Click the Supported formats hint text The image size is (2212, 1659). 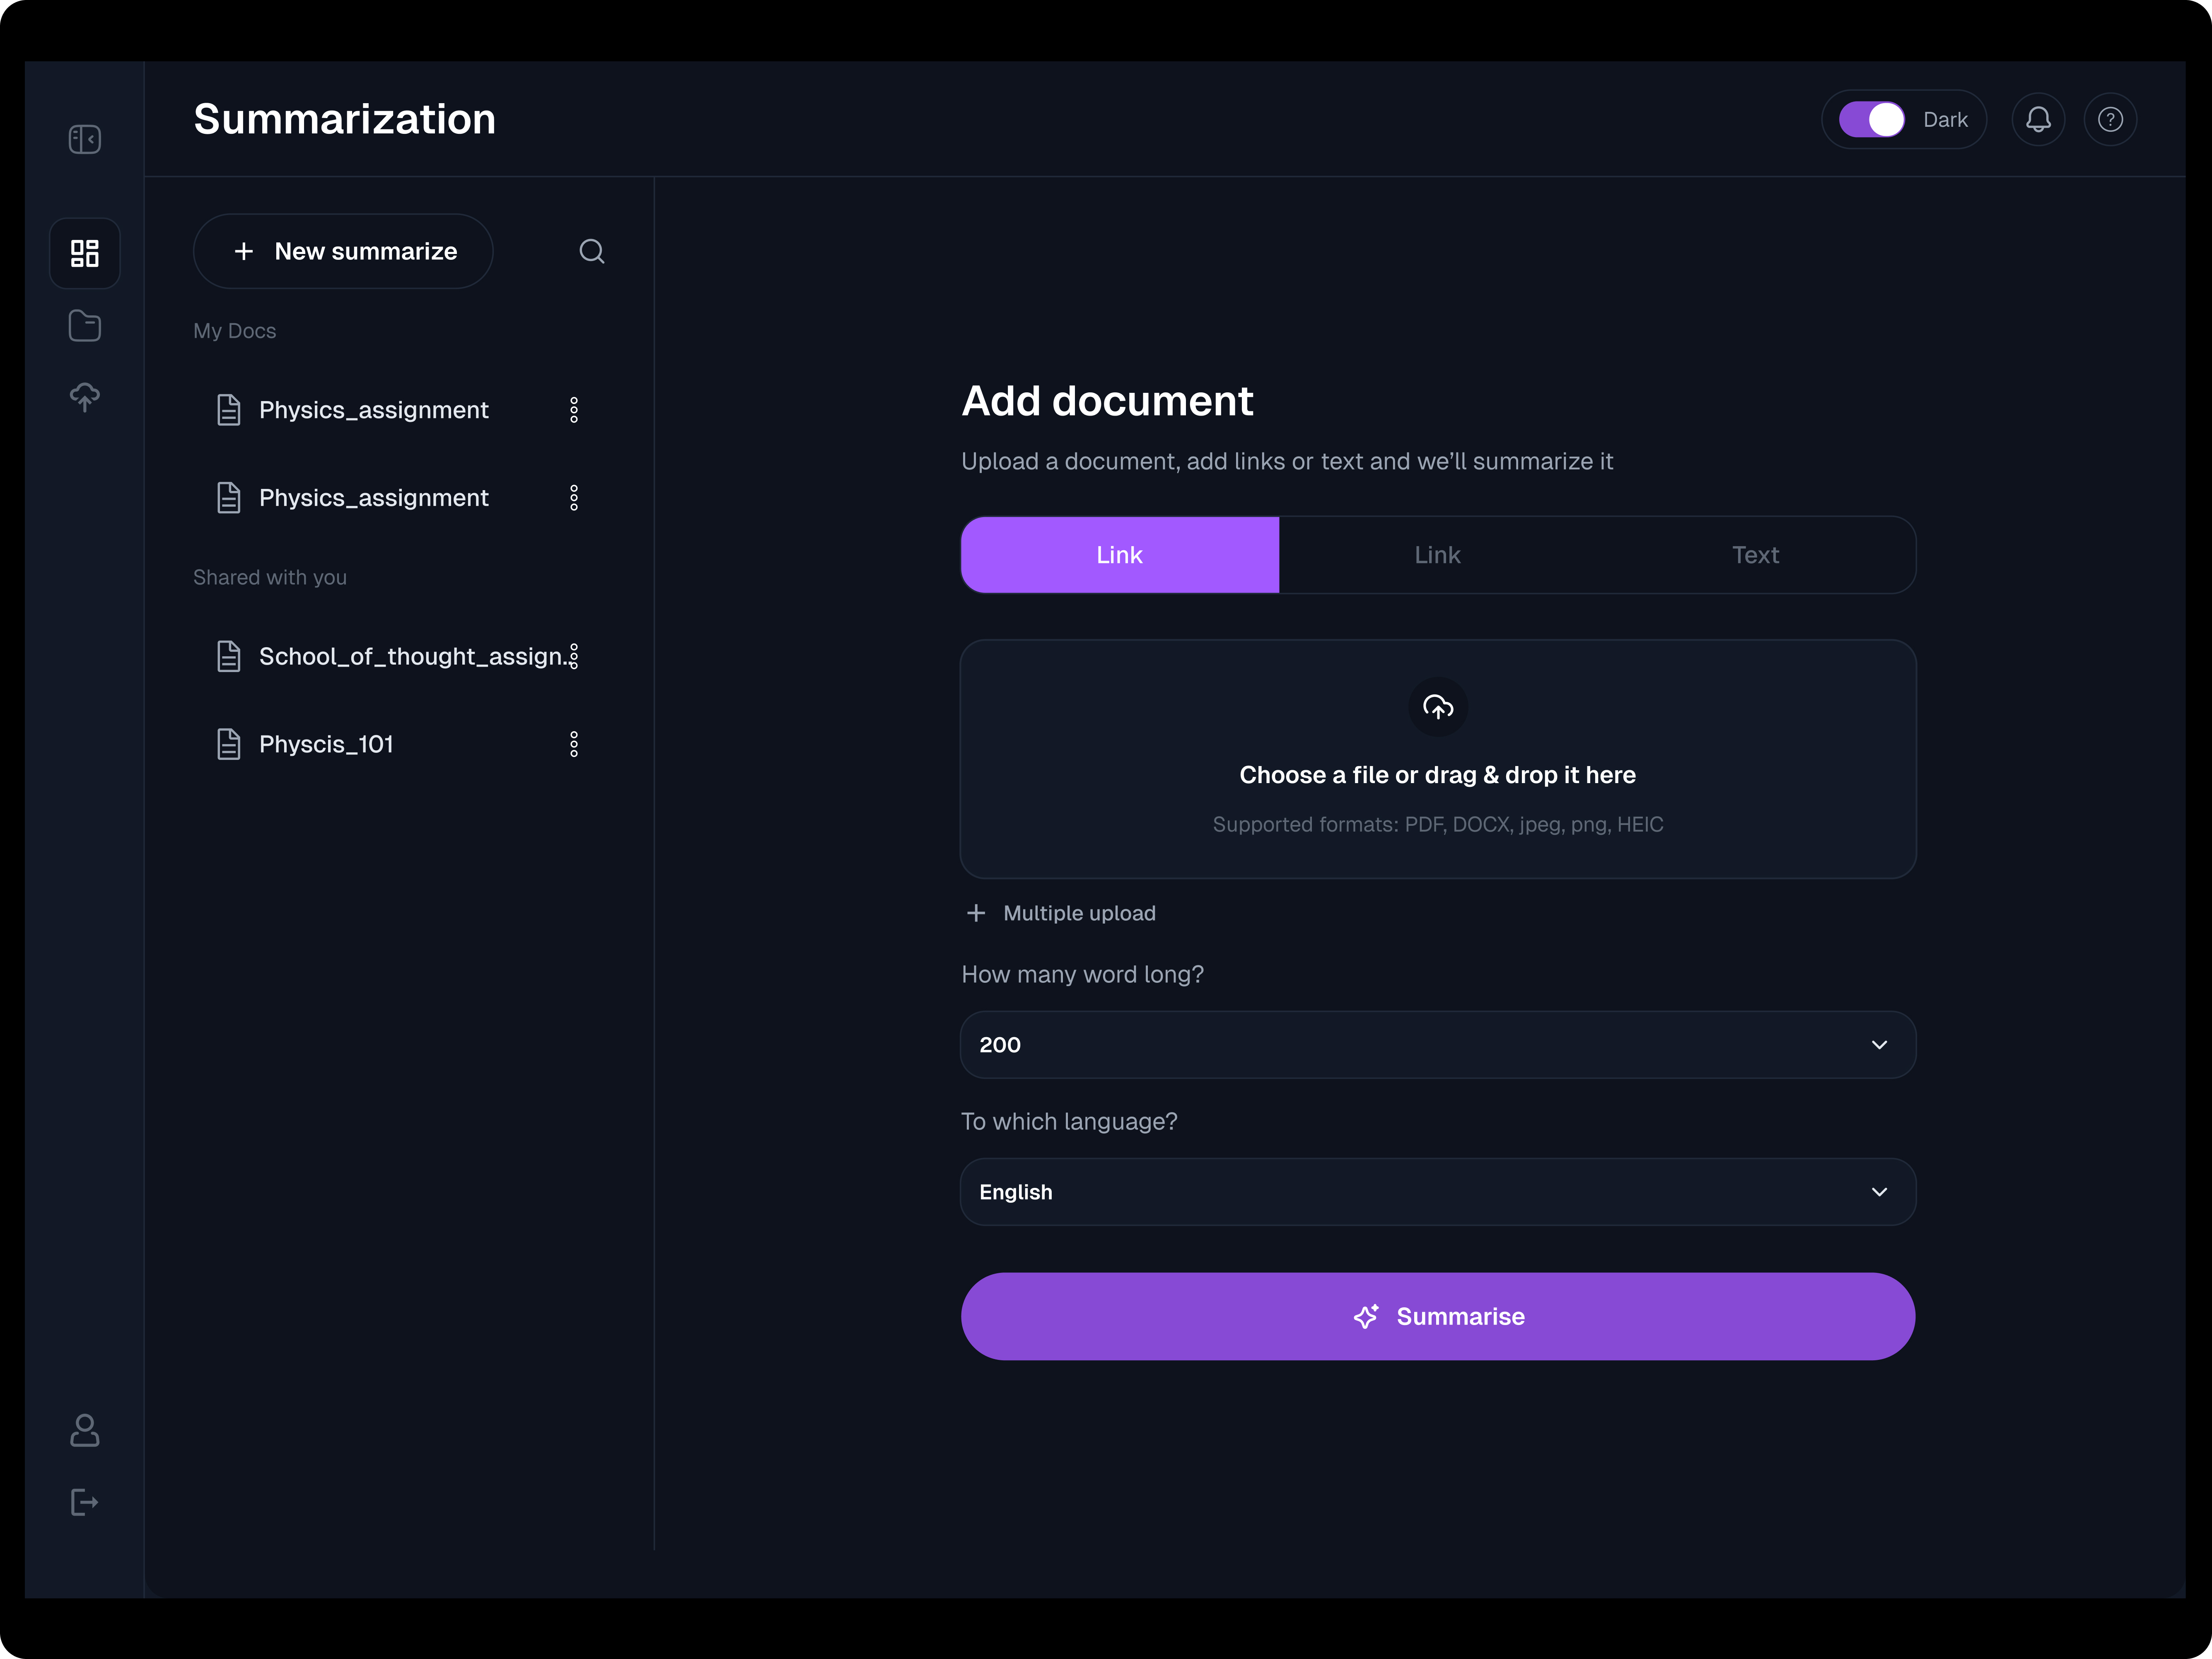tap(1438, 824)
